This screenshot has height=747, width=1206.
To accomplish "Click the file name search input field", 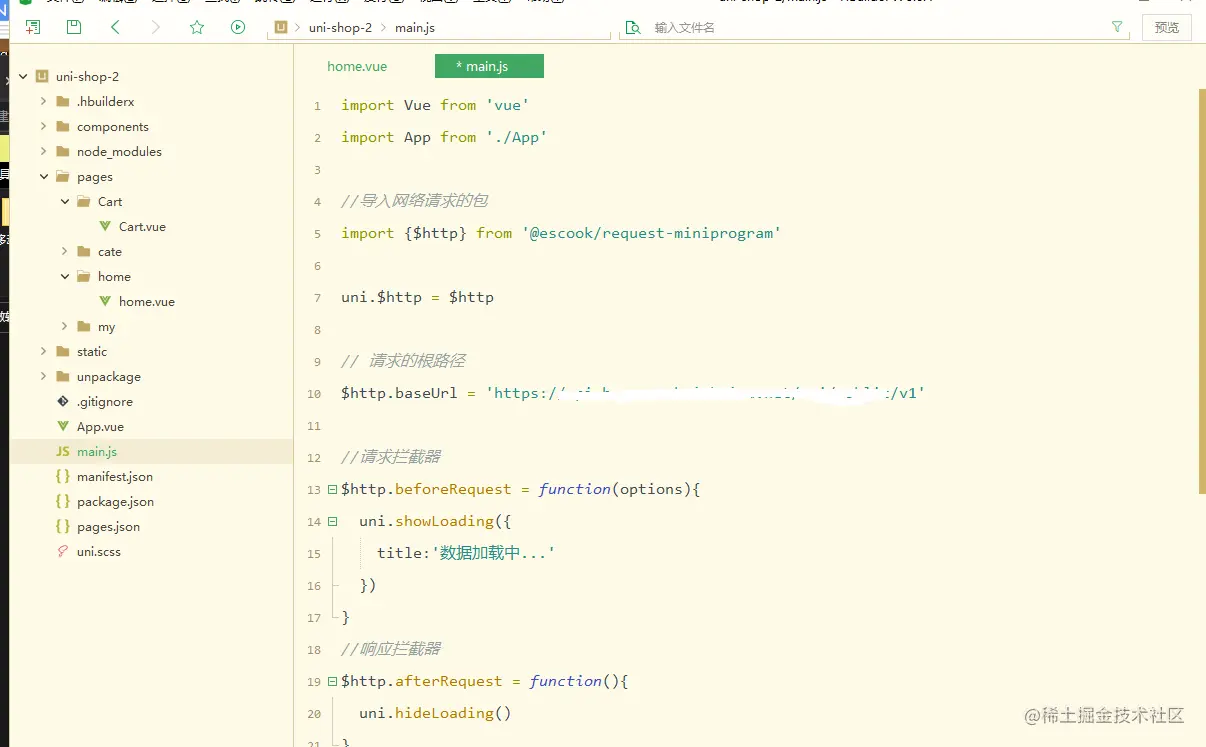I will click(x=877, y=27).
